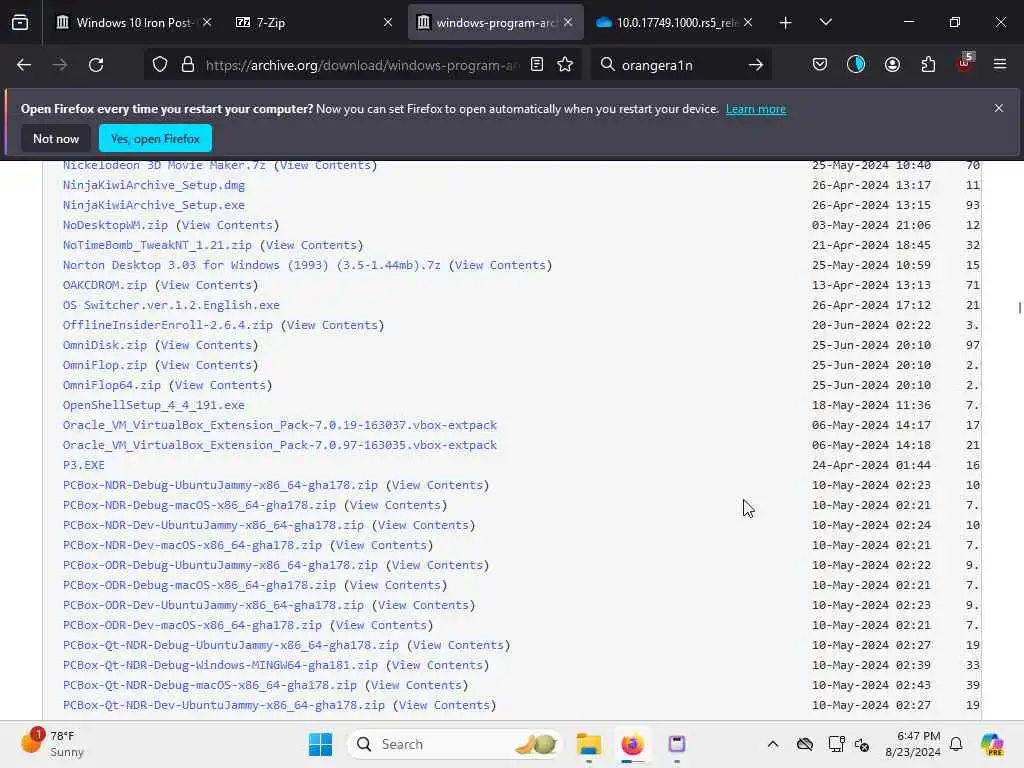1024x768 pixels.
Task: Open Norton Desktop 3.03 for Windows .7z
Action: tap(251, 265)
